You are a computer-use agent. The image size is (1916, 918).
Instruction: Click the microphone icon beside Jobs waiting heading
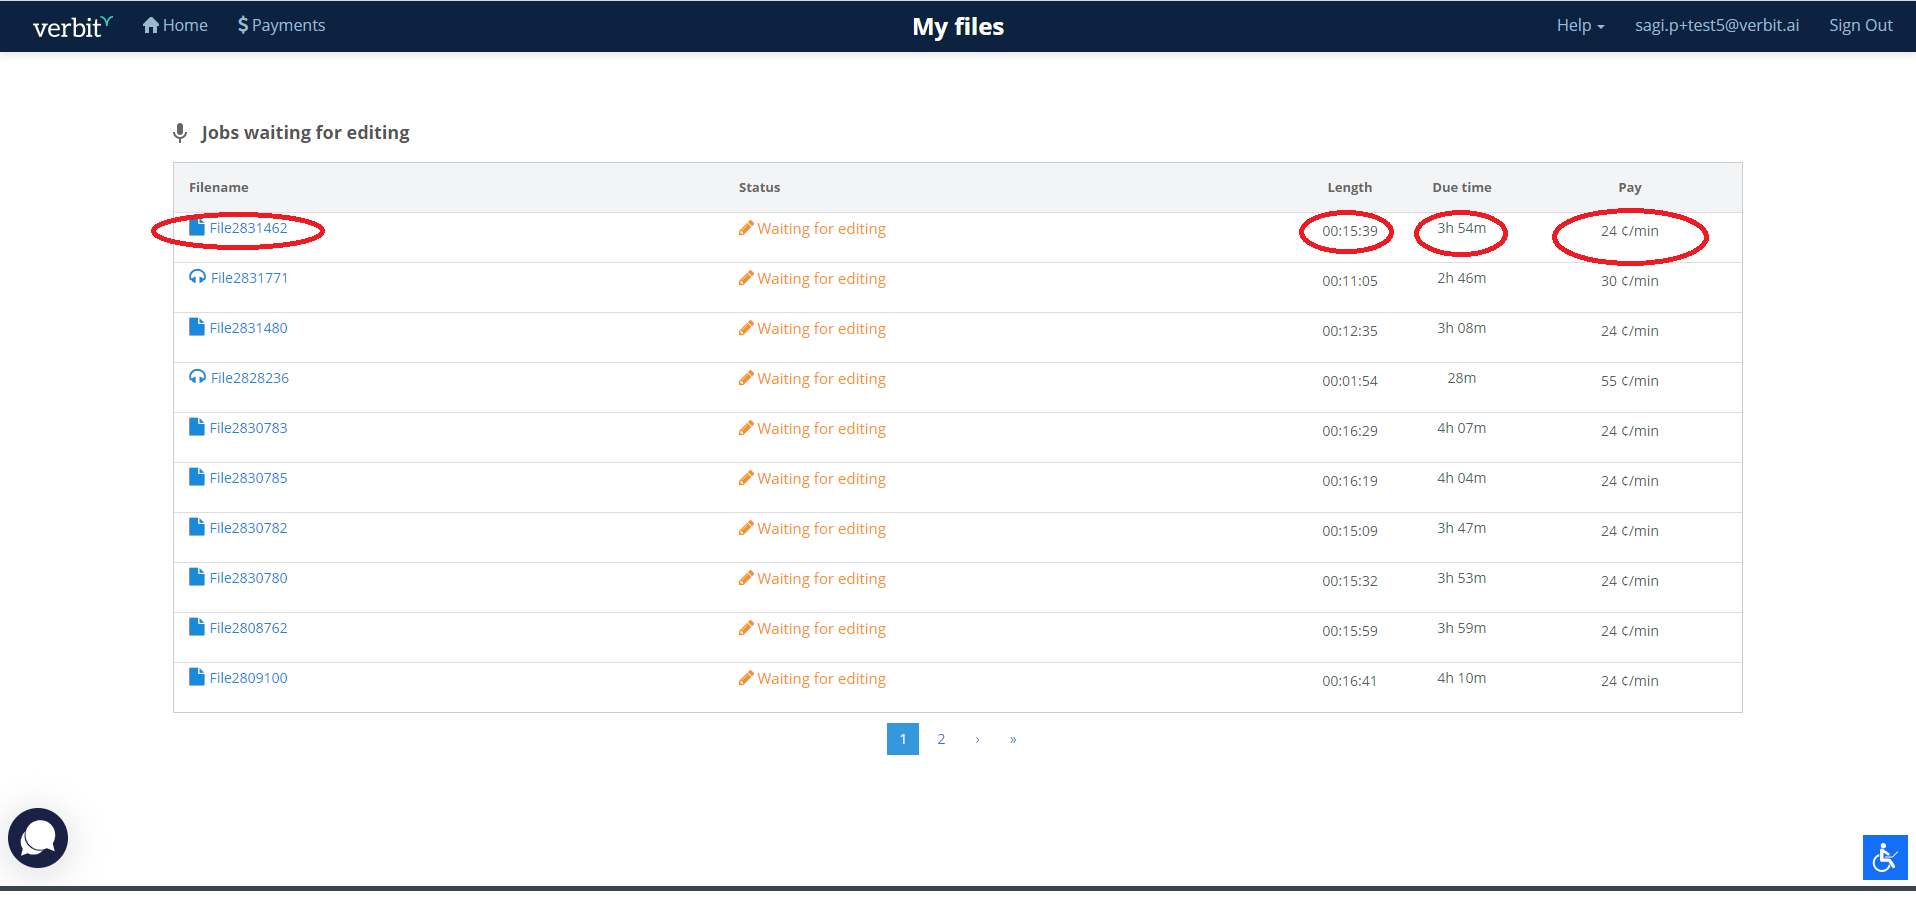tap(180, 131)
